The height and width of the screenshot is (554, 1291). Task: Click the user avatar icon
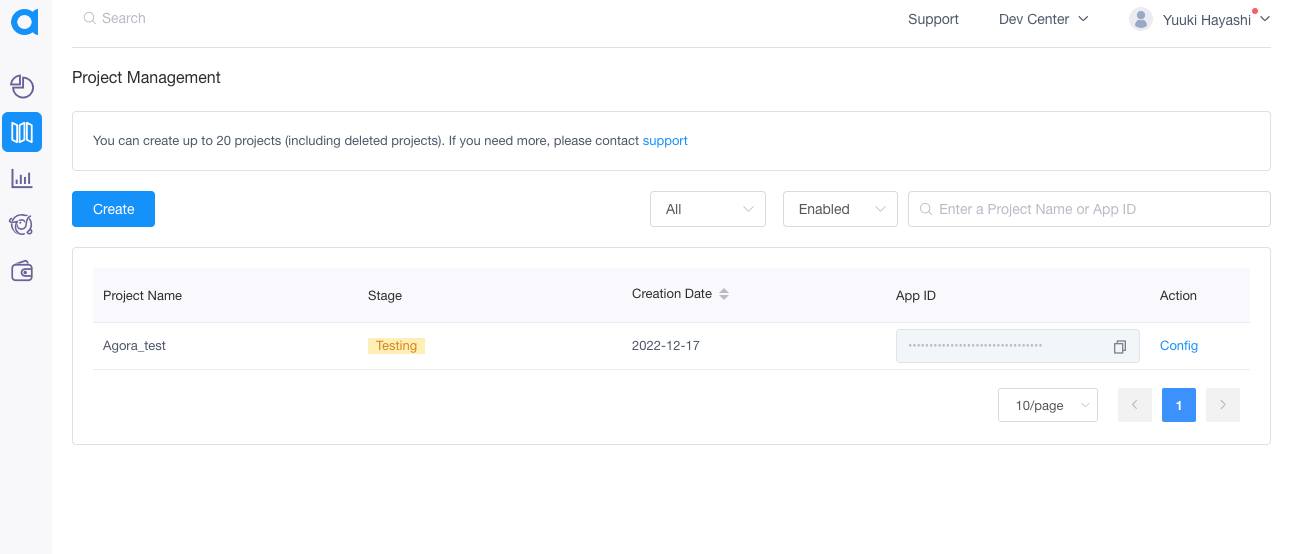(x=1140, y=19)
